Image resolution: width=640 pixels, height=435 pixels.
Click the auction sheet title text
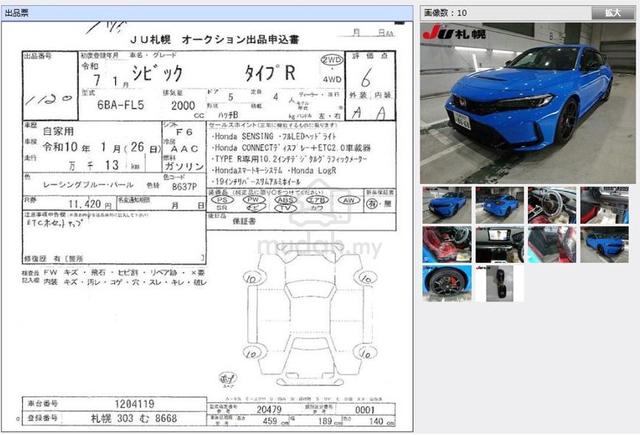(214, 40)
